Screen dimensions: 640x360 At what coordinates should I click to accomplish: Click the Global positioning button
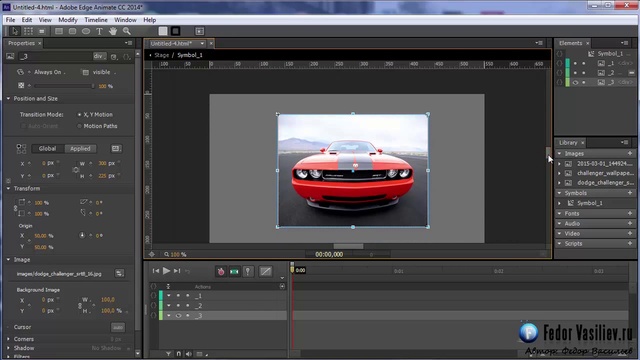(x=48, y=149)
